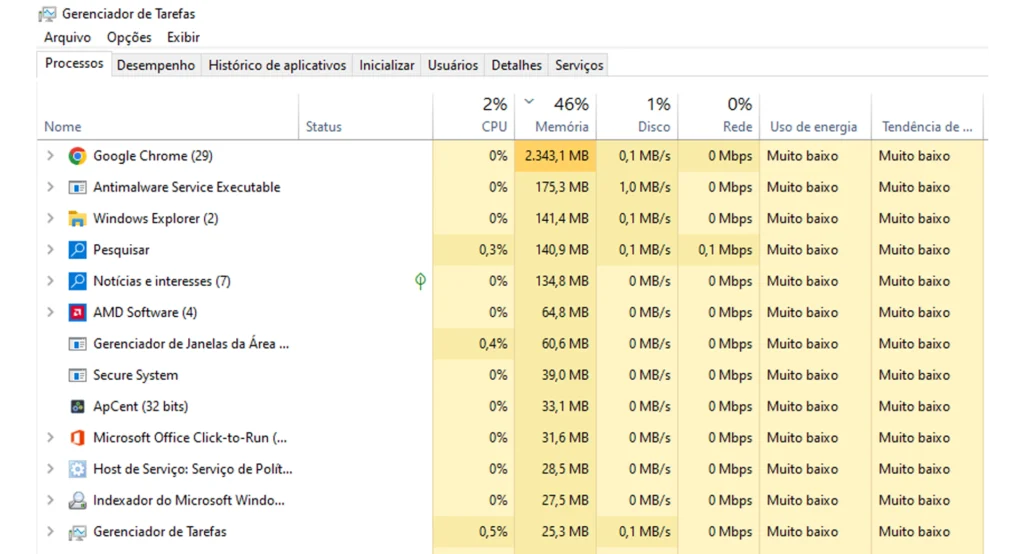Open the Serviços tab

pyautogui.click(x=579, y=65)
